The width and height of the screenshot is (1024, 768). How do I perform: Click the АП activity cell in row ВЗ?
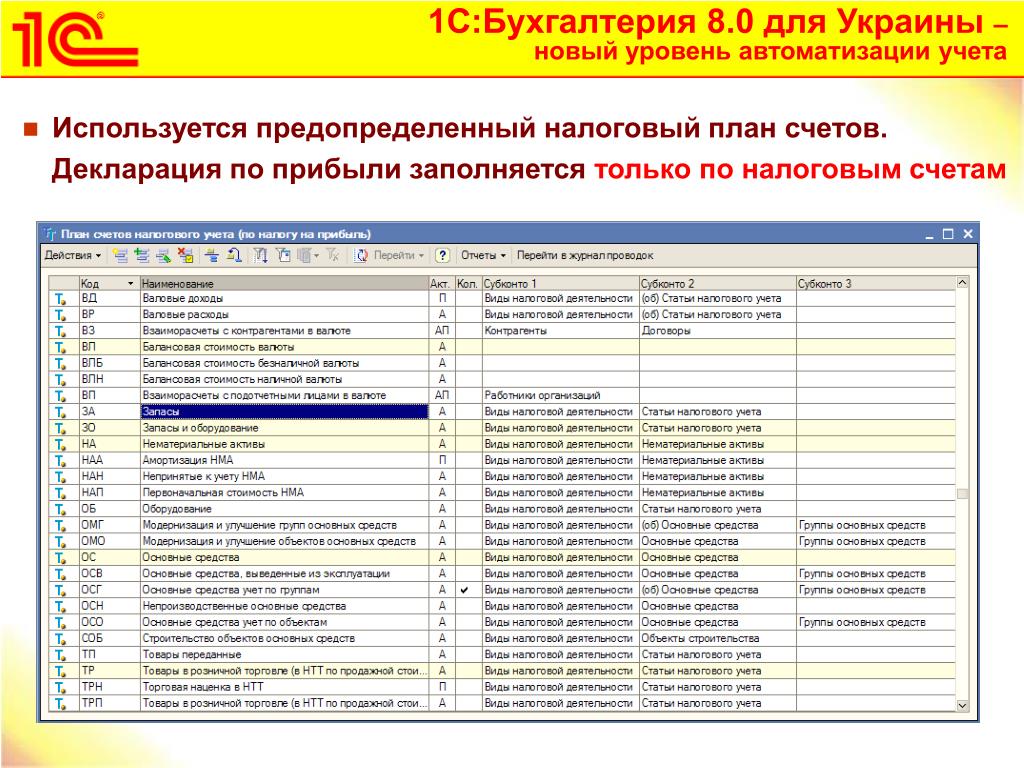pyautogui.click(x=442, y=330)
